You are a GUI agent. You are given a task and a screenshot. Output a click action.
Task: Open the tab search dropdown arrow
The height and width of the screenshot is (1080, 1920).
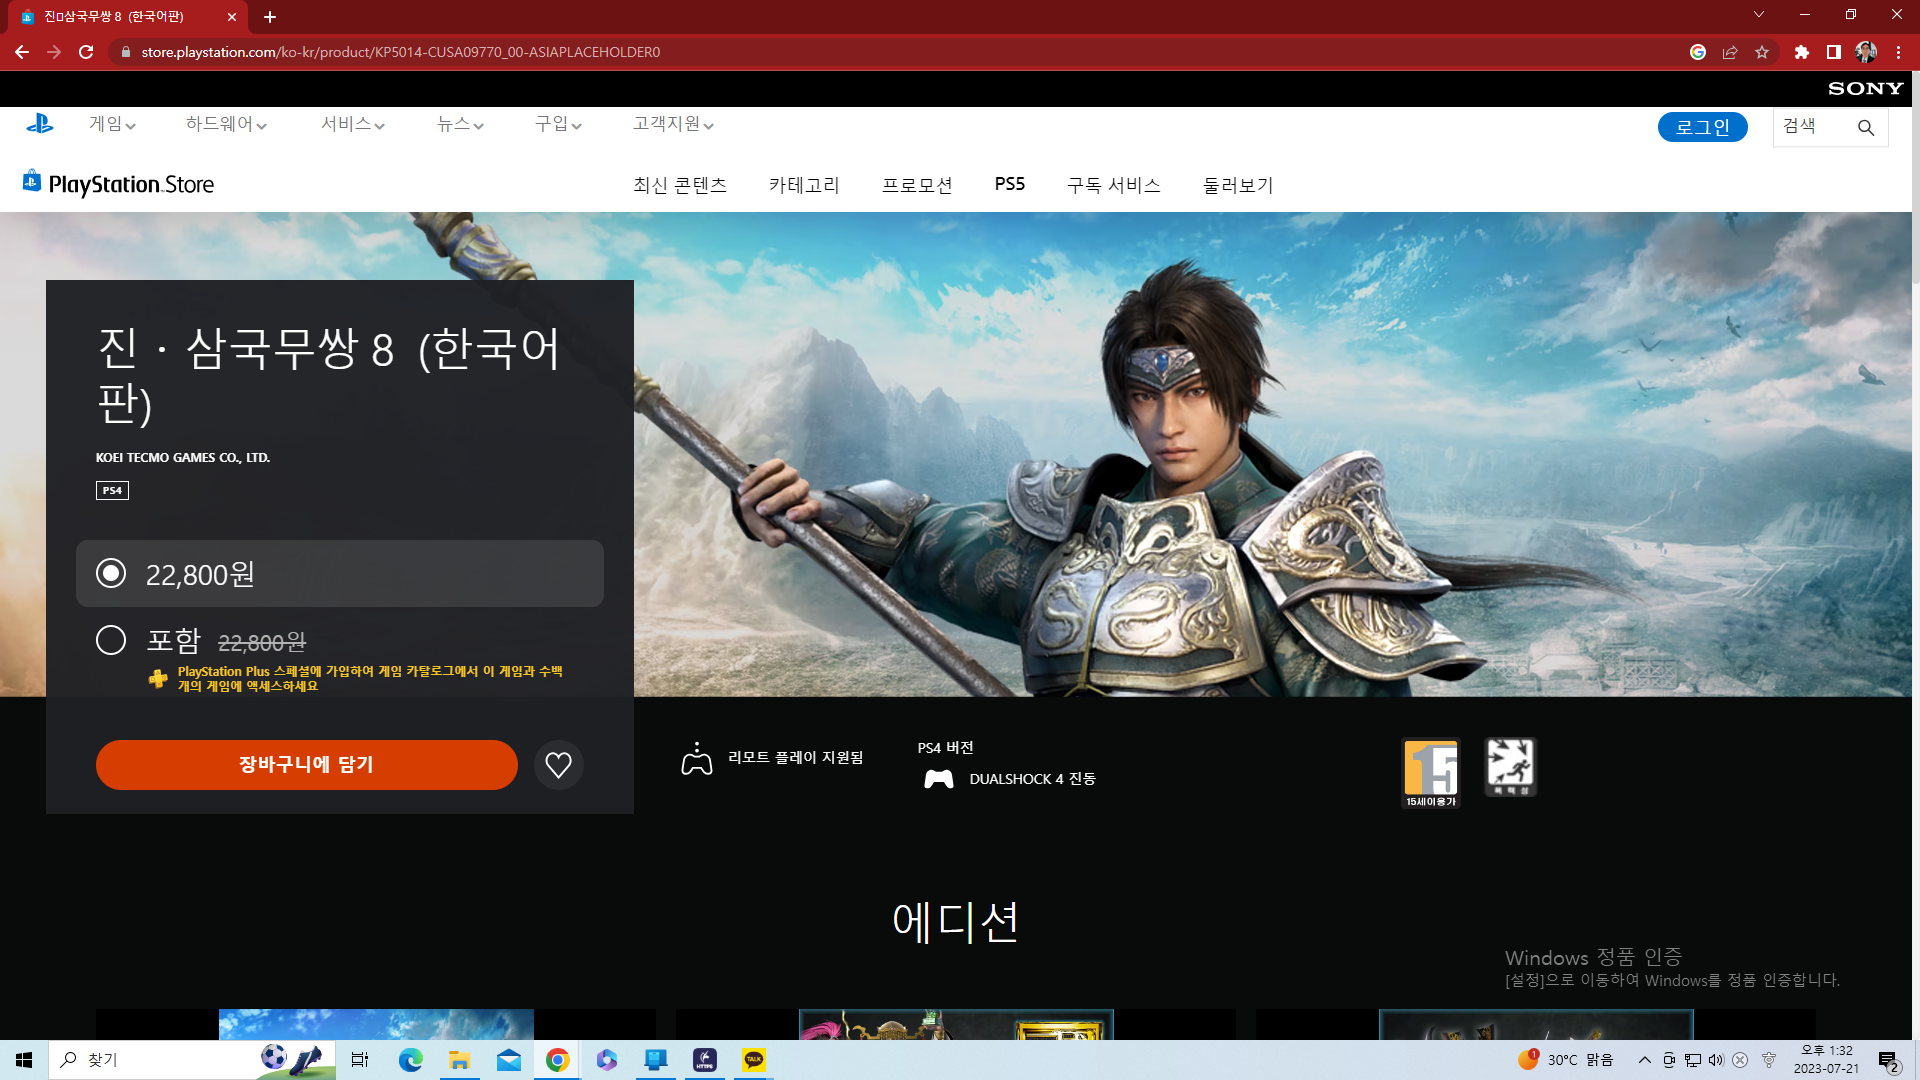click(x=1759, y=15)
